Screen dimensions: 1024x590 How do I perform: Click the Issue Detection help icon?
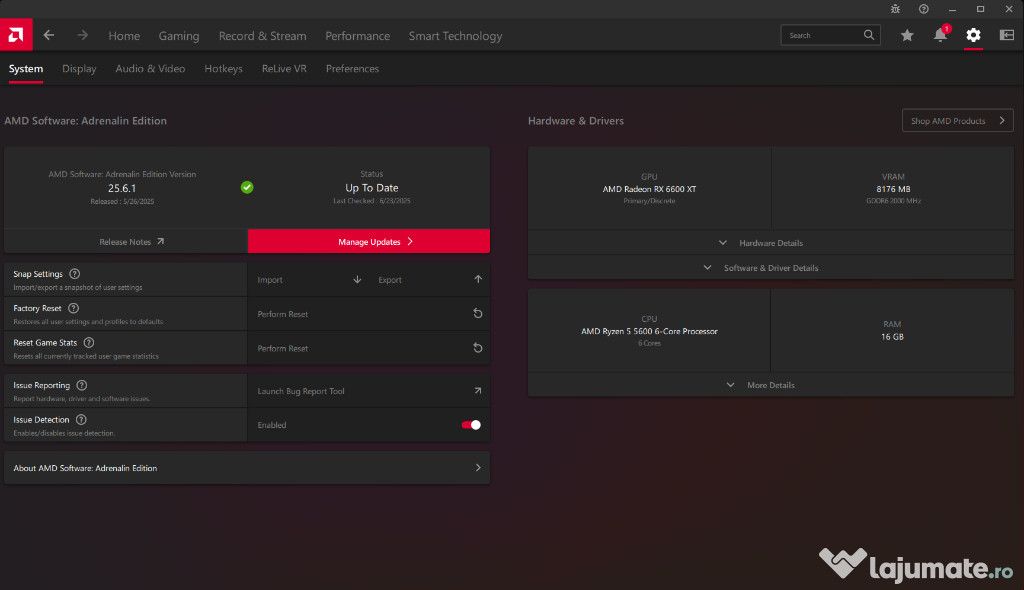(81, 419)
